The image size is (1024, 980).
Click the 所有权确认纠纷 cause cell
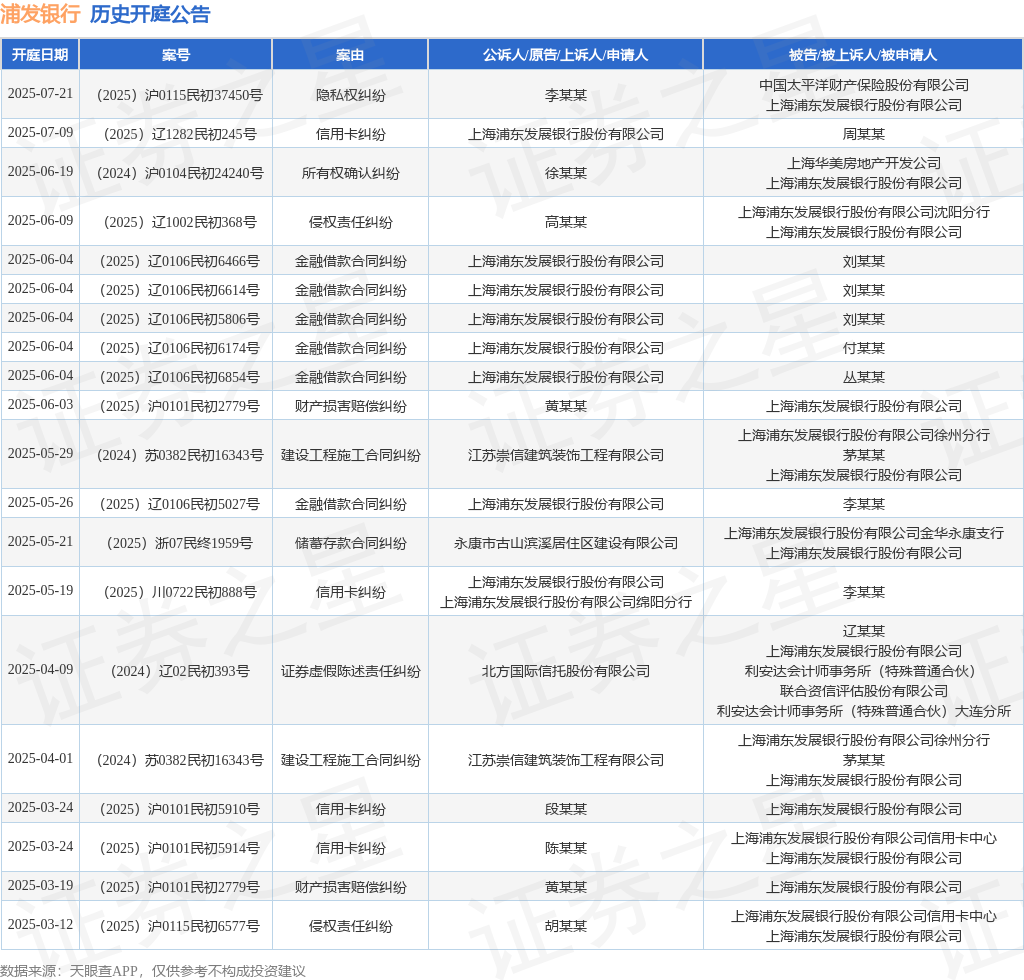click(x=351, y=174)
